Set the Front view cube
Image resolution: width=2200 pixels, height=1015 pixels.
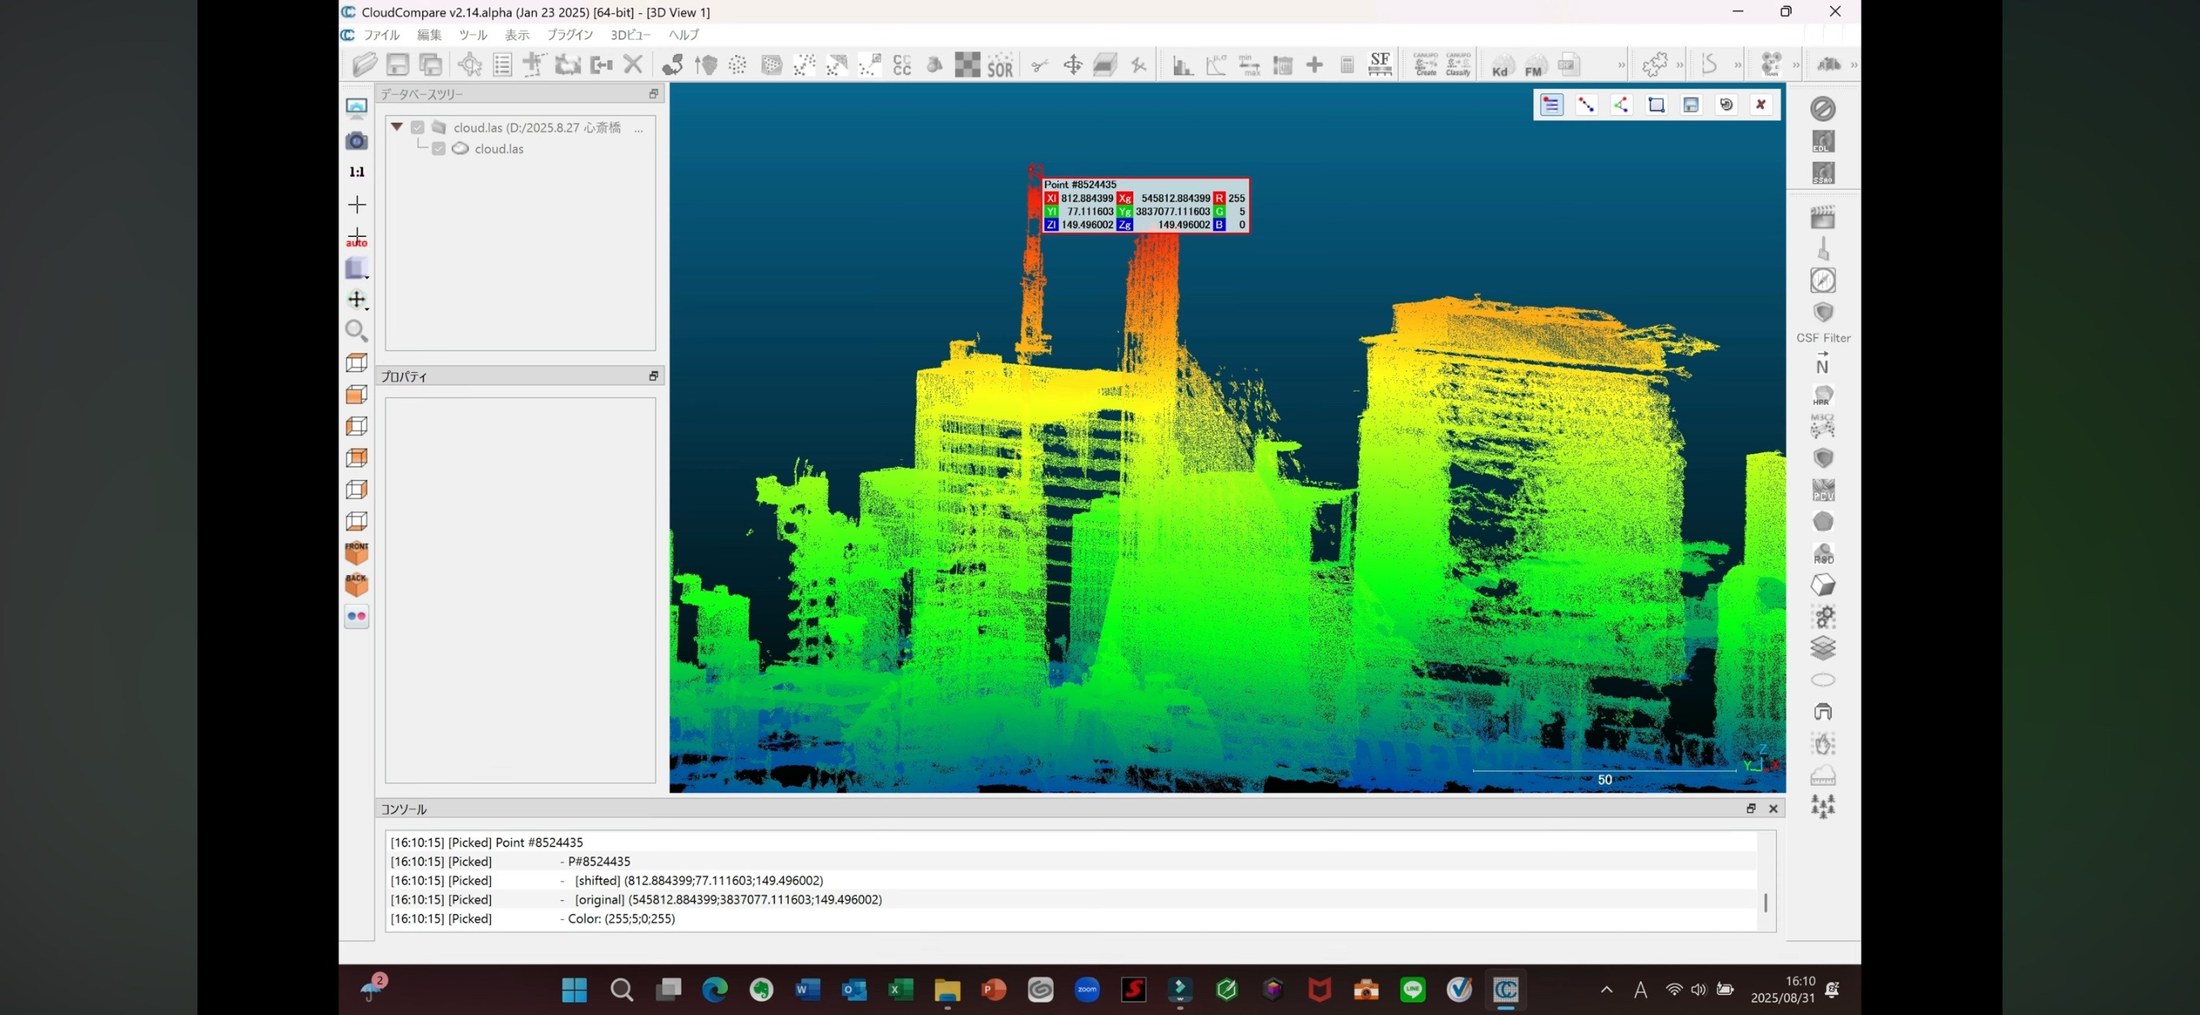coord(356,552)
